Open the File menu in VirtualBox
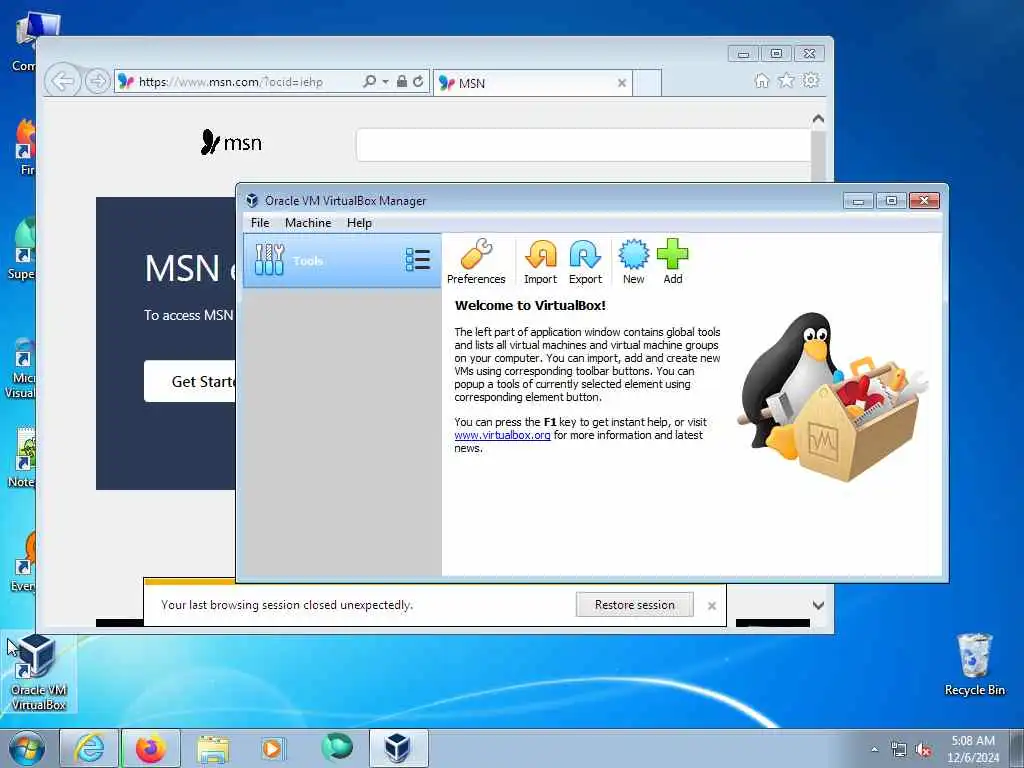Screen dimensions: 1024x768 (x=260, y=223)
